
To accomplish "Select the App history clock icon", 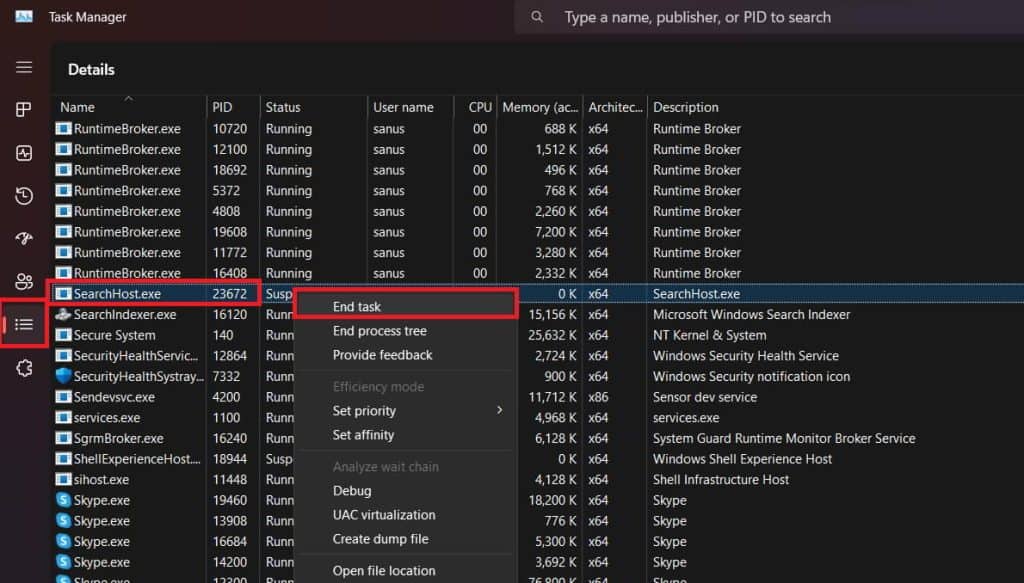I will (24, 196).
